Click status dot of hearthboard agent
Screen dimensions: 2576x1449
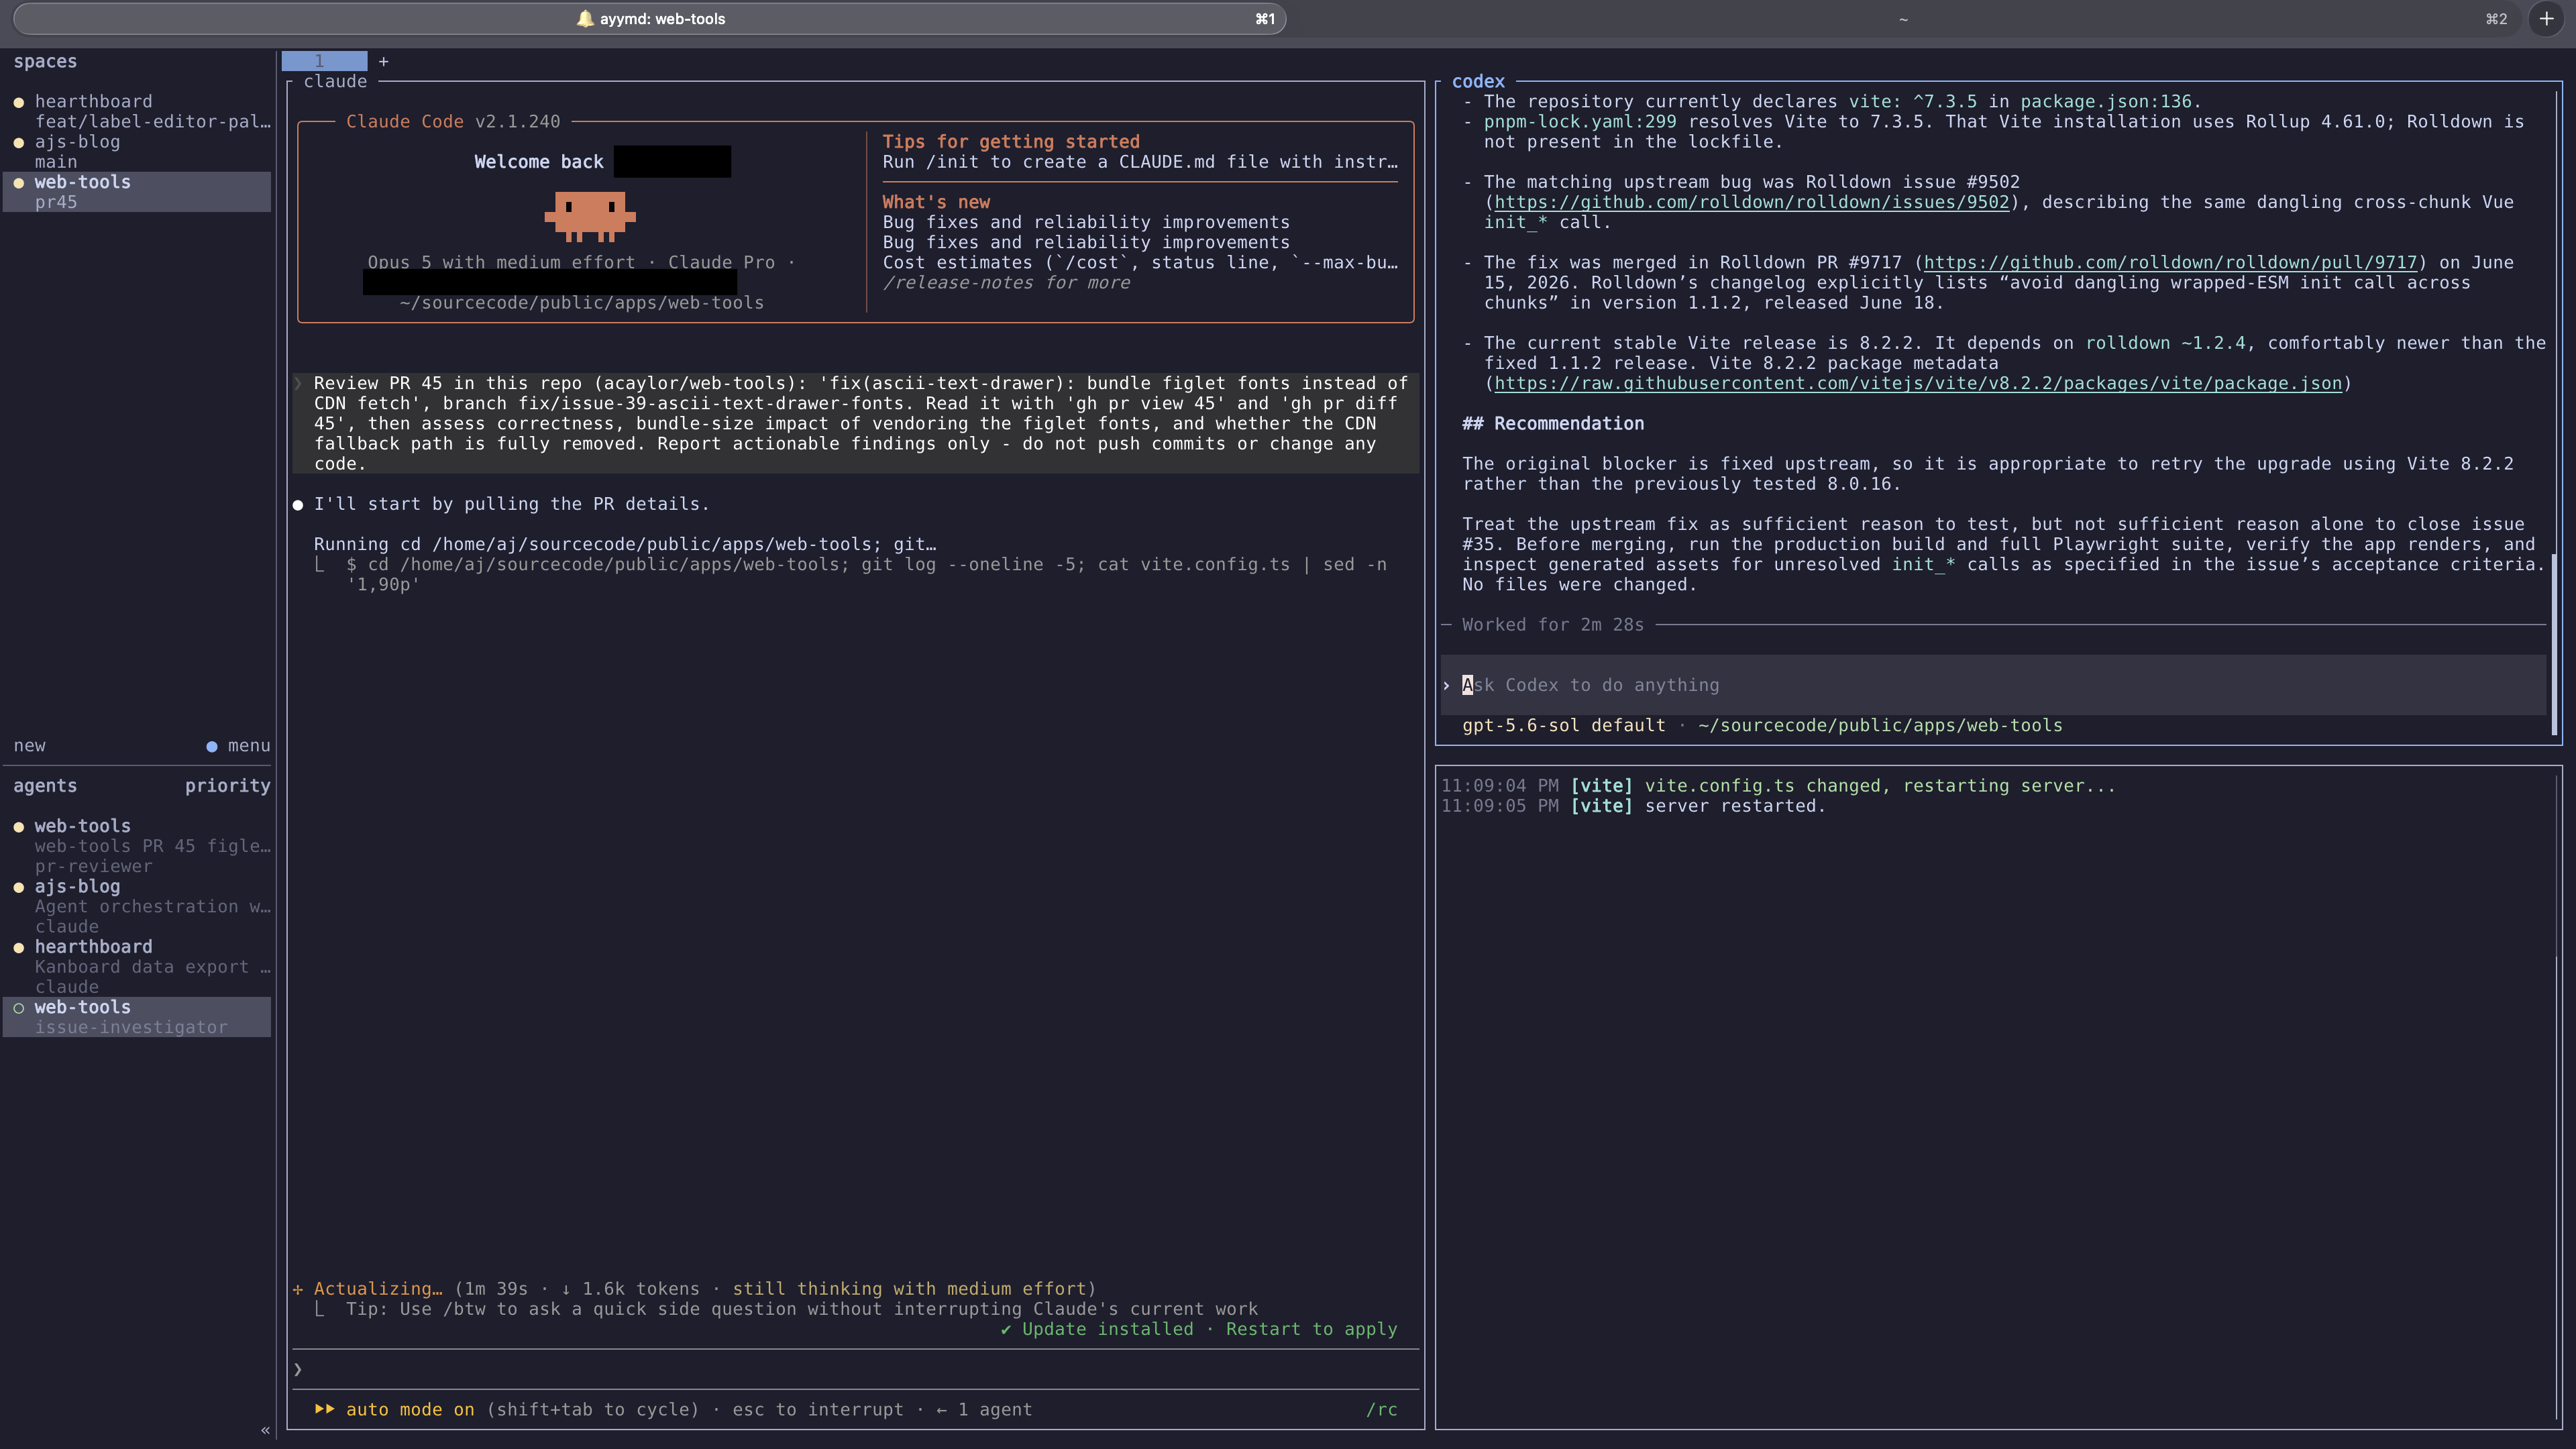point(19,948)
